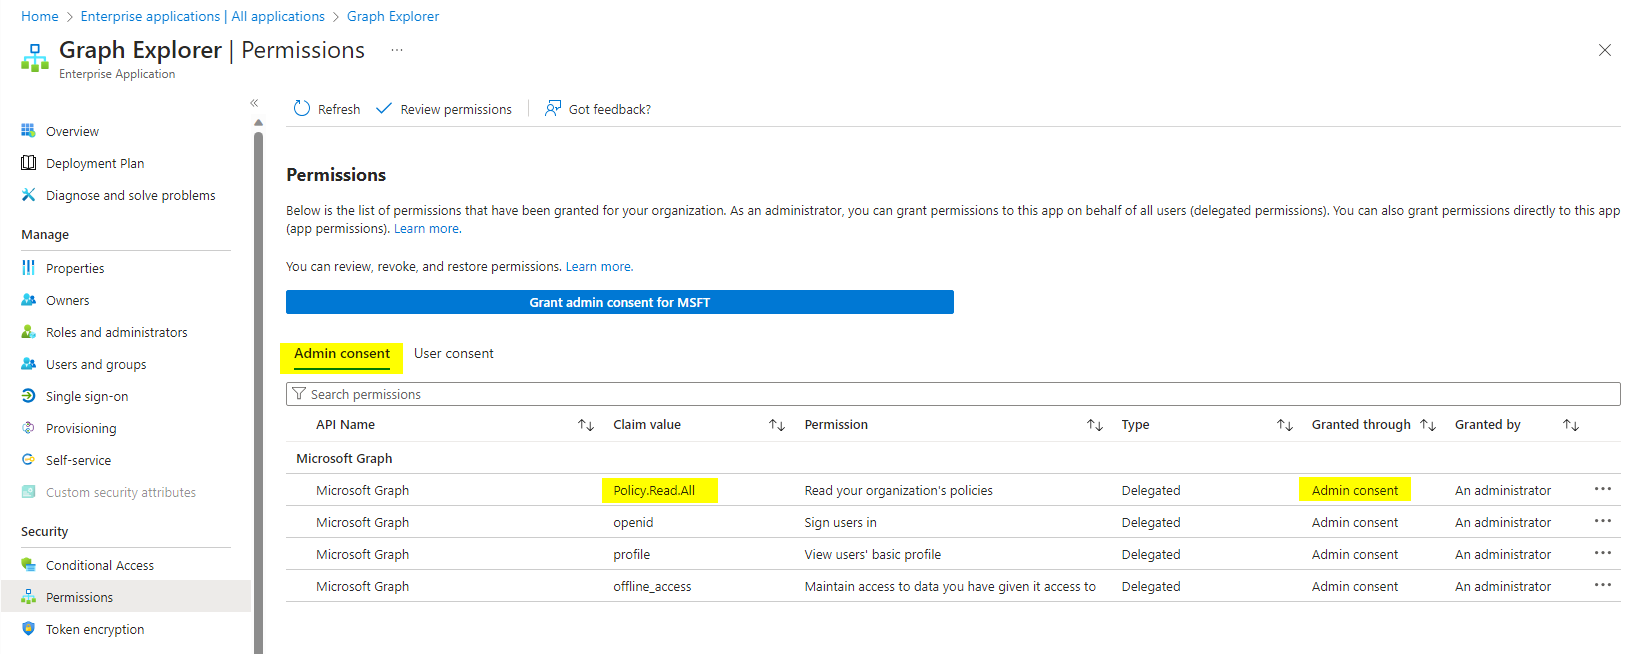
Task: Switch to the Admin consent tab
Action: [342, 354]
